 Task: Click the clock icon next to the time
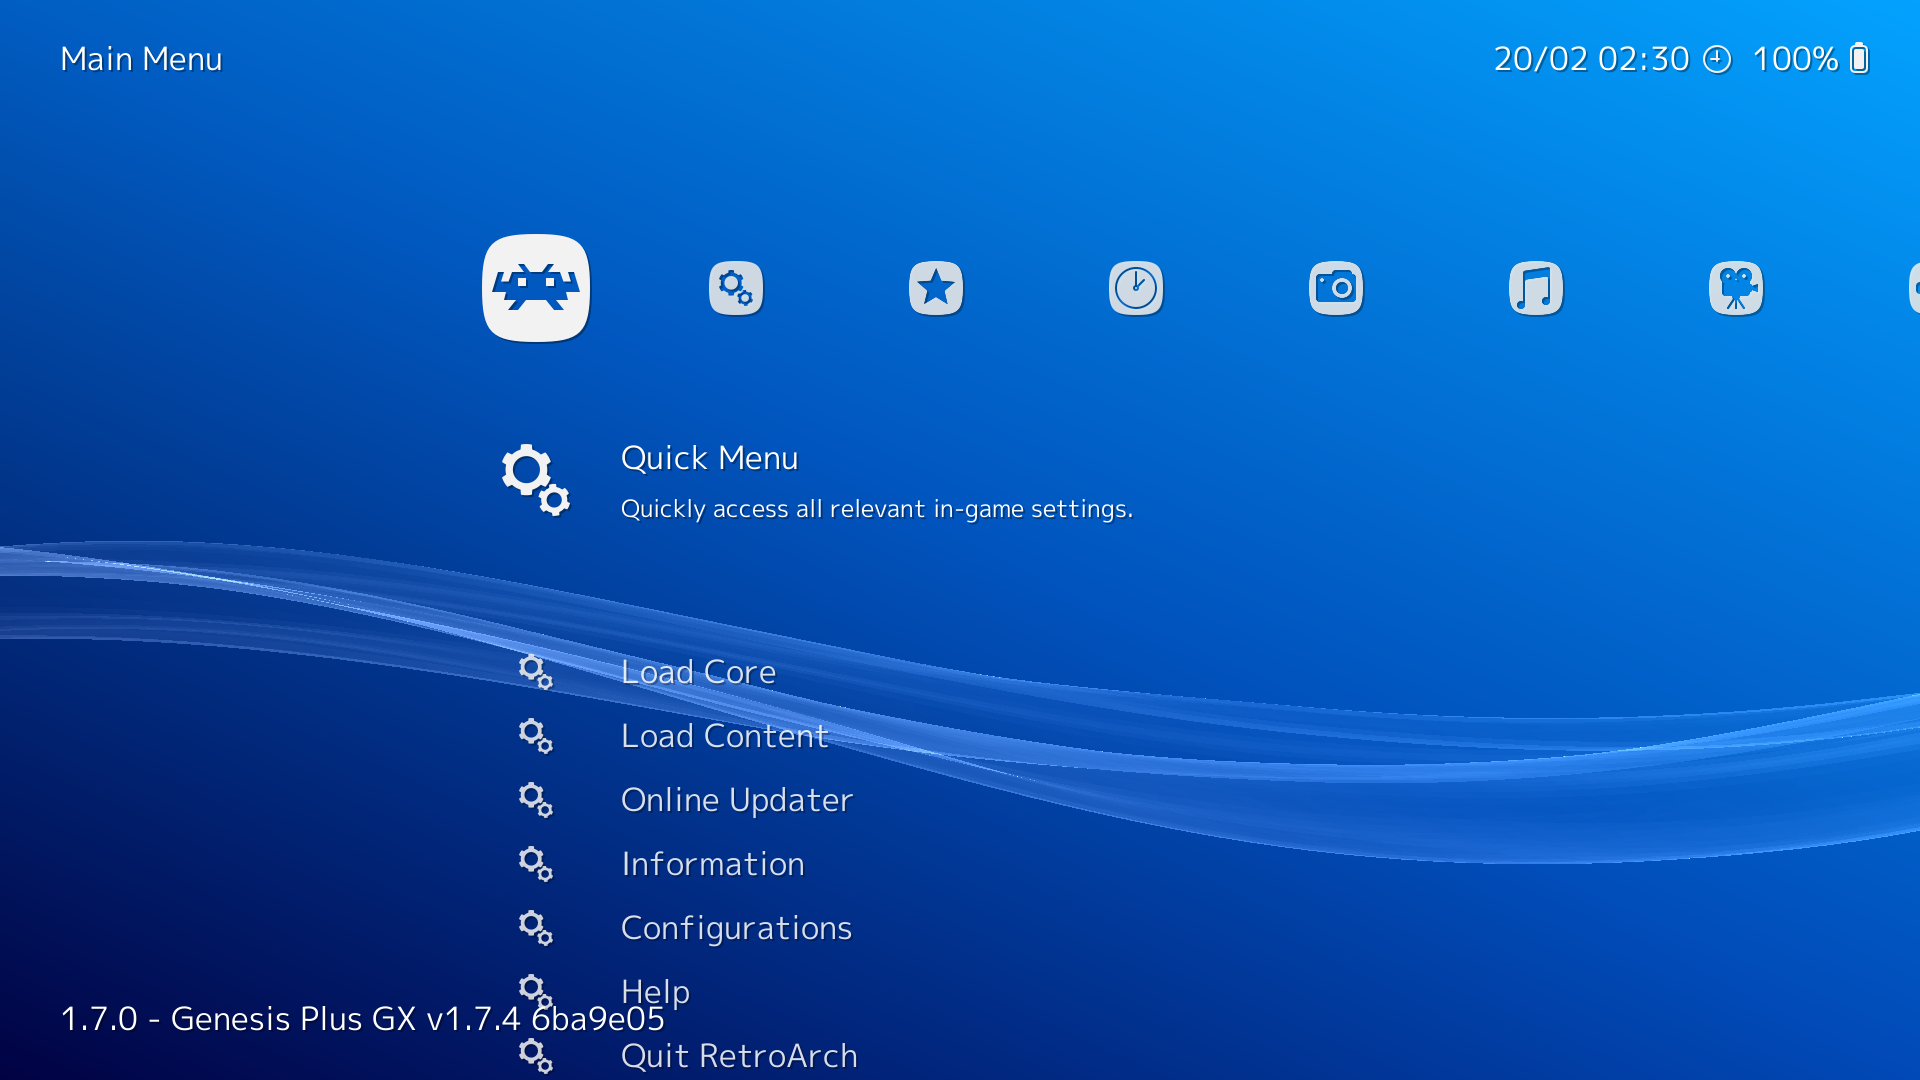(1717, 59)
